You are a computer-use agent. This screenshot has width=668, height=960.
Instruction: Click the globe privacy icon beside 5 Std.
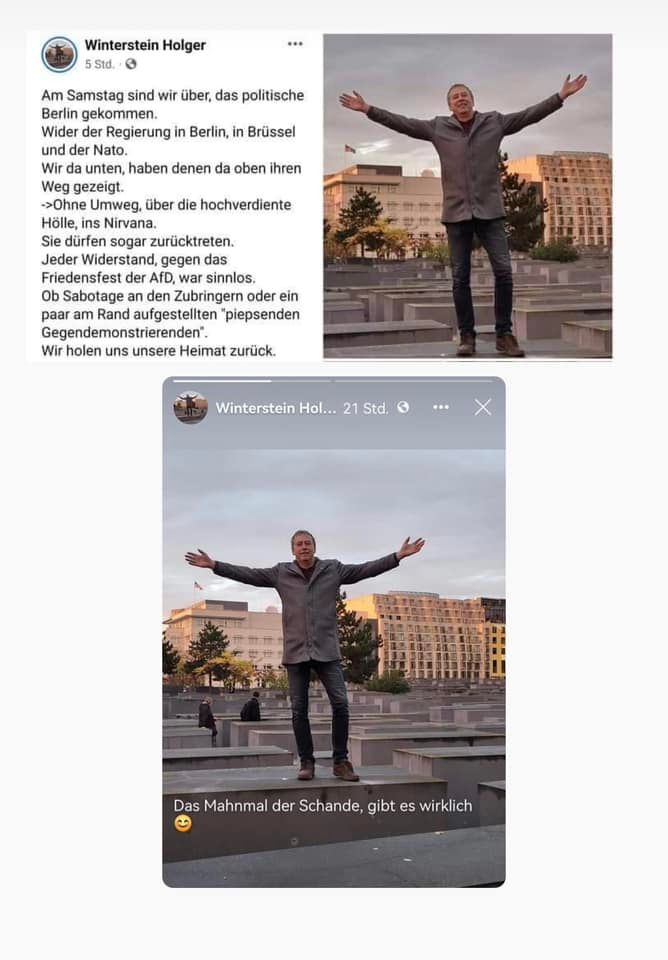click(x=131, y=64)
